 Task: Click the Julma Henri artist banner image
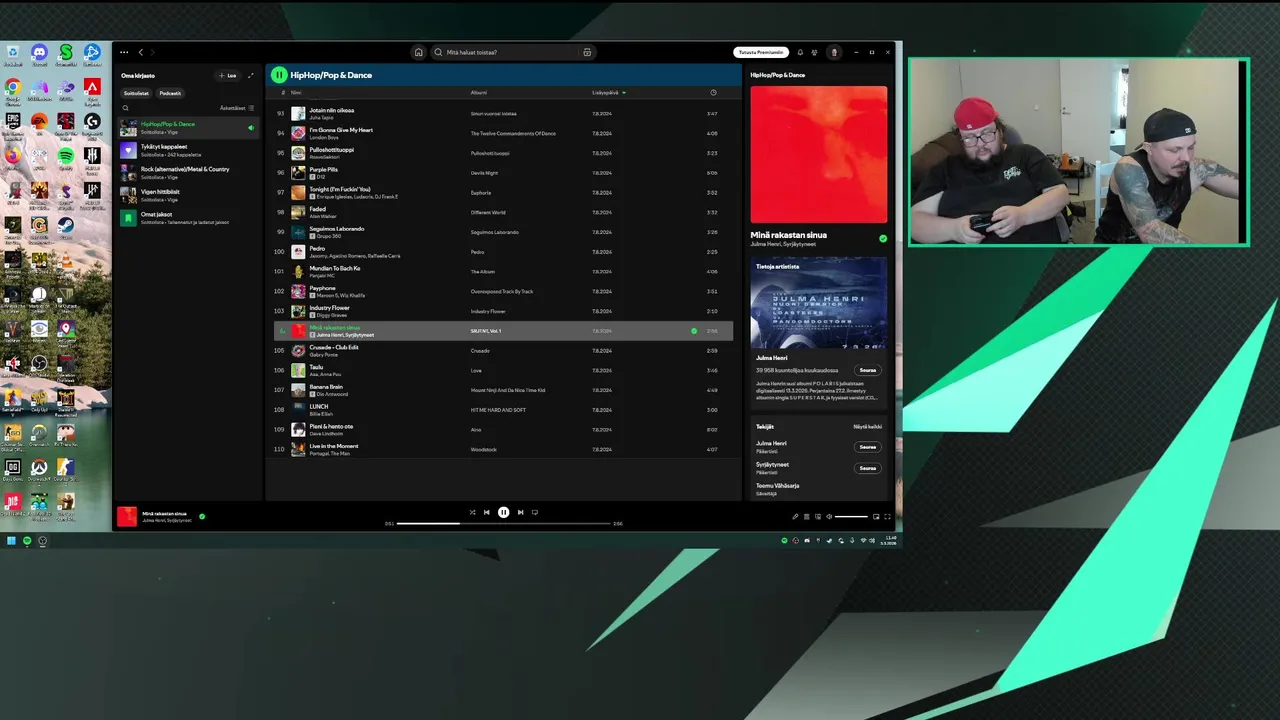pyautogui.click(x=818, y=303)
